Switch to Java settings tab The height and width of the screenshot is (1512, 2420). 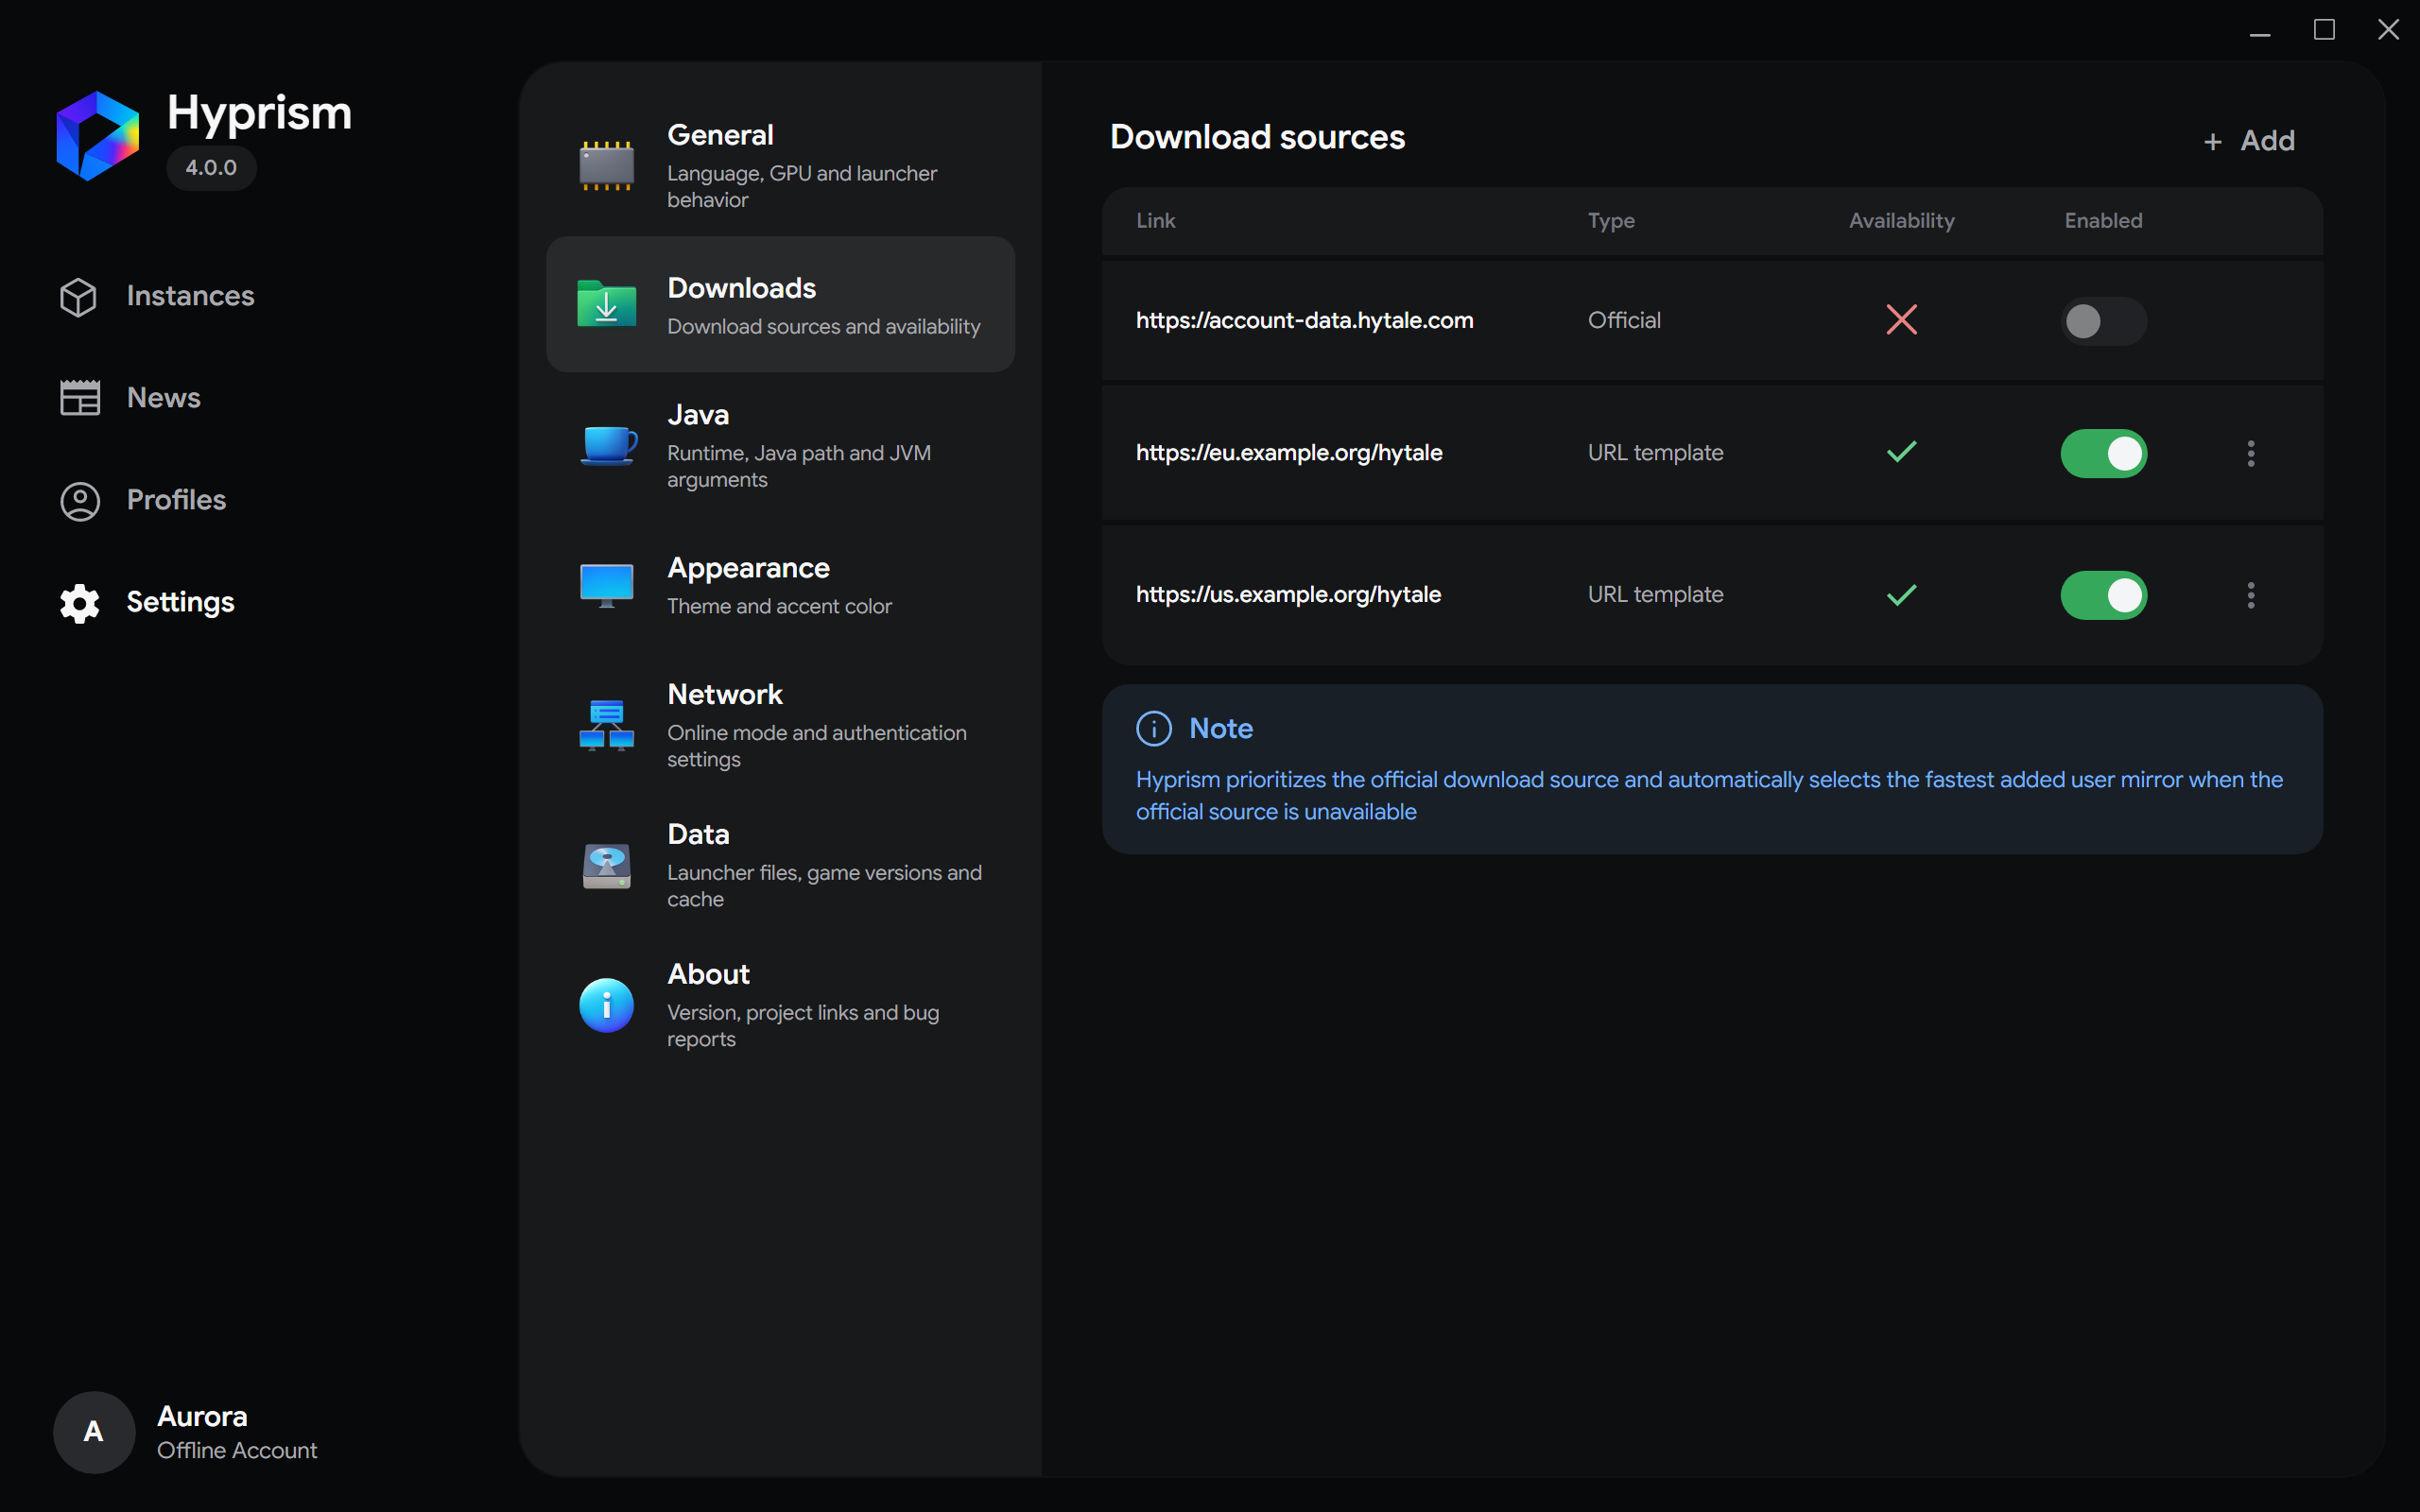click(780, 446)
